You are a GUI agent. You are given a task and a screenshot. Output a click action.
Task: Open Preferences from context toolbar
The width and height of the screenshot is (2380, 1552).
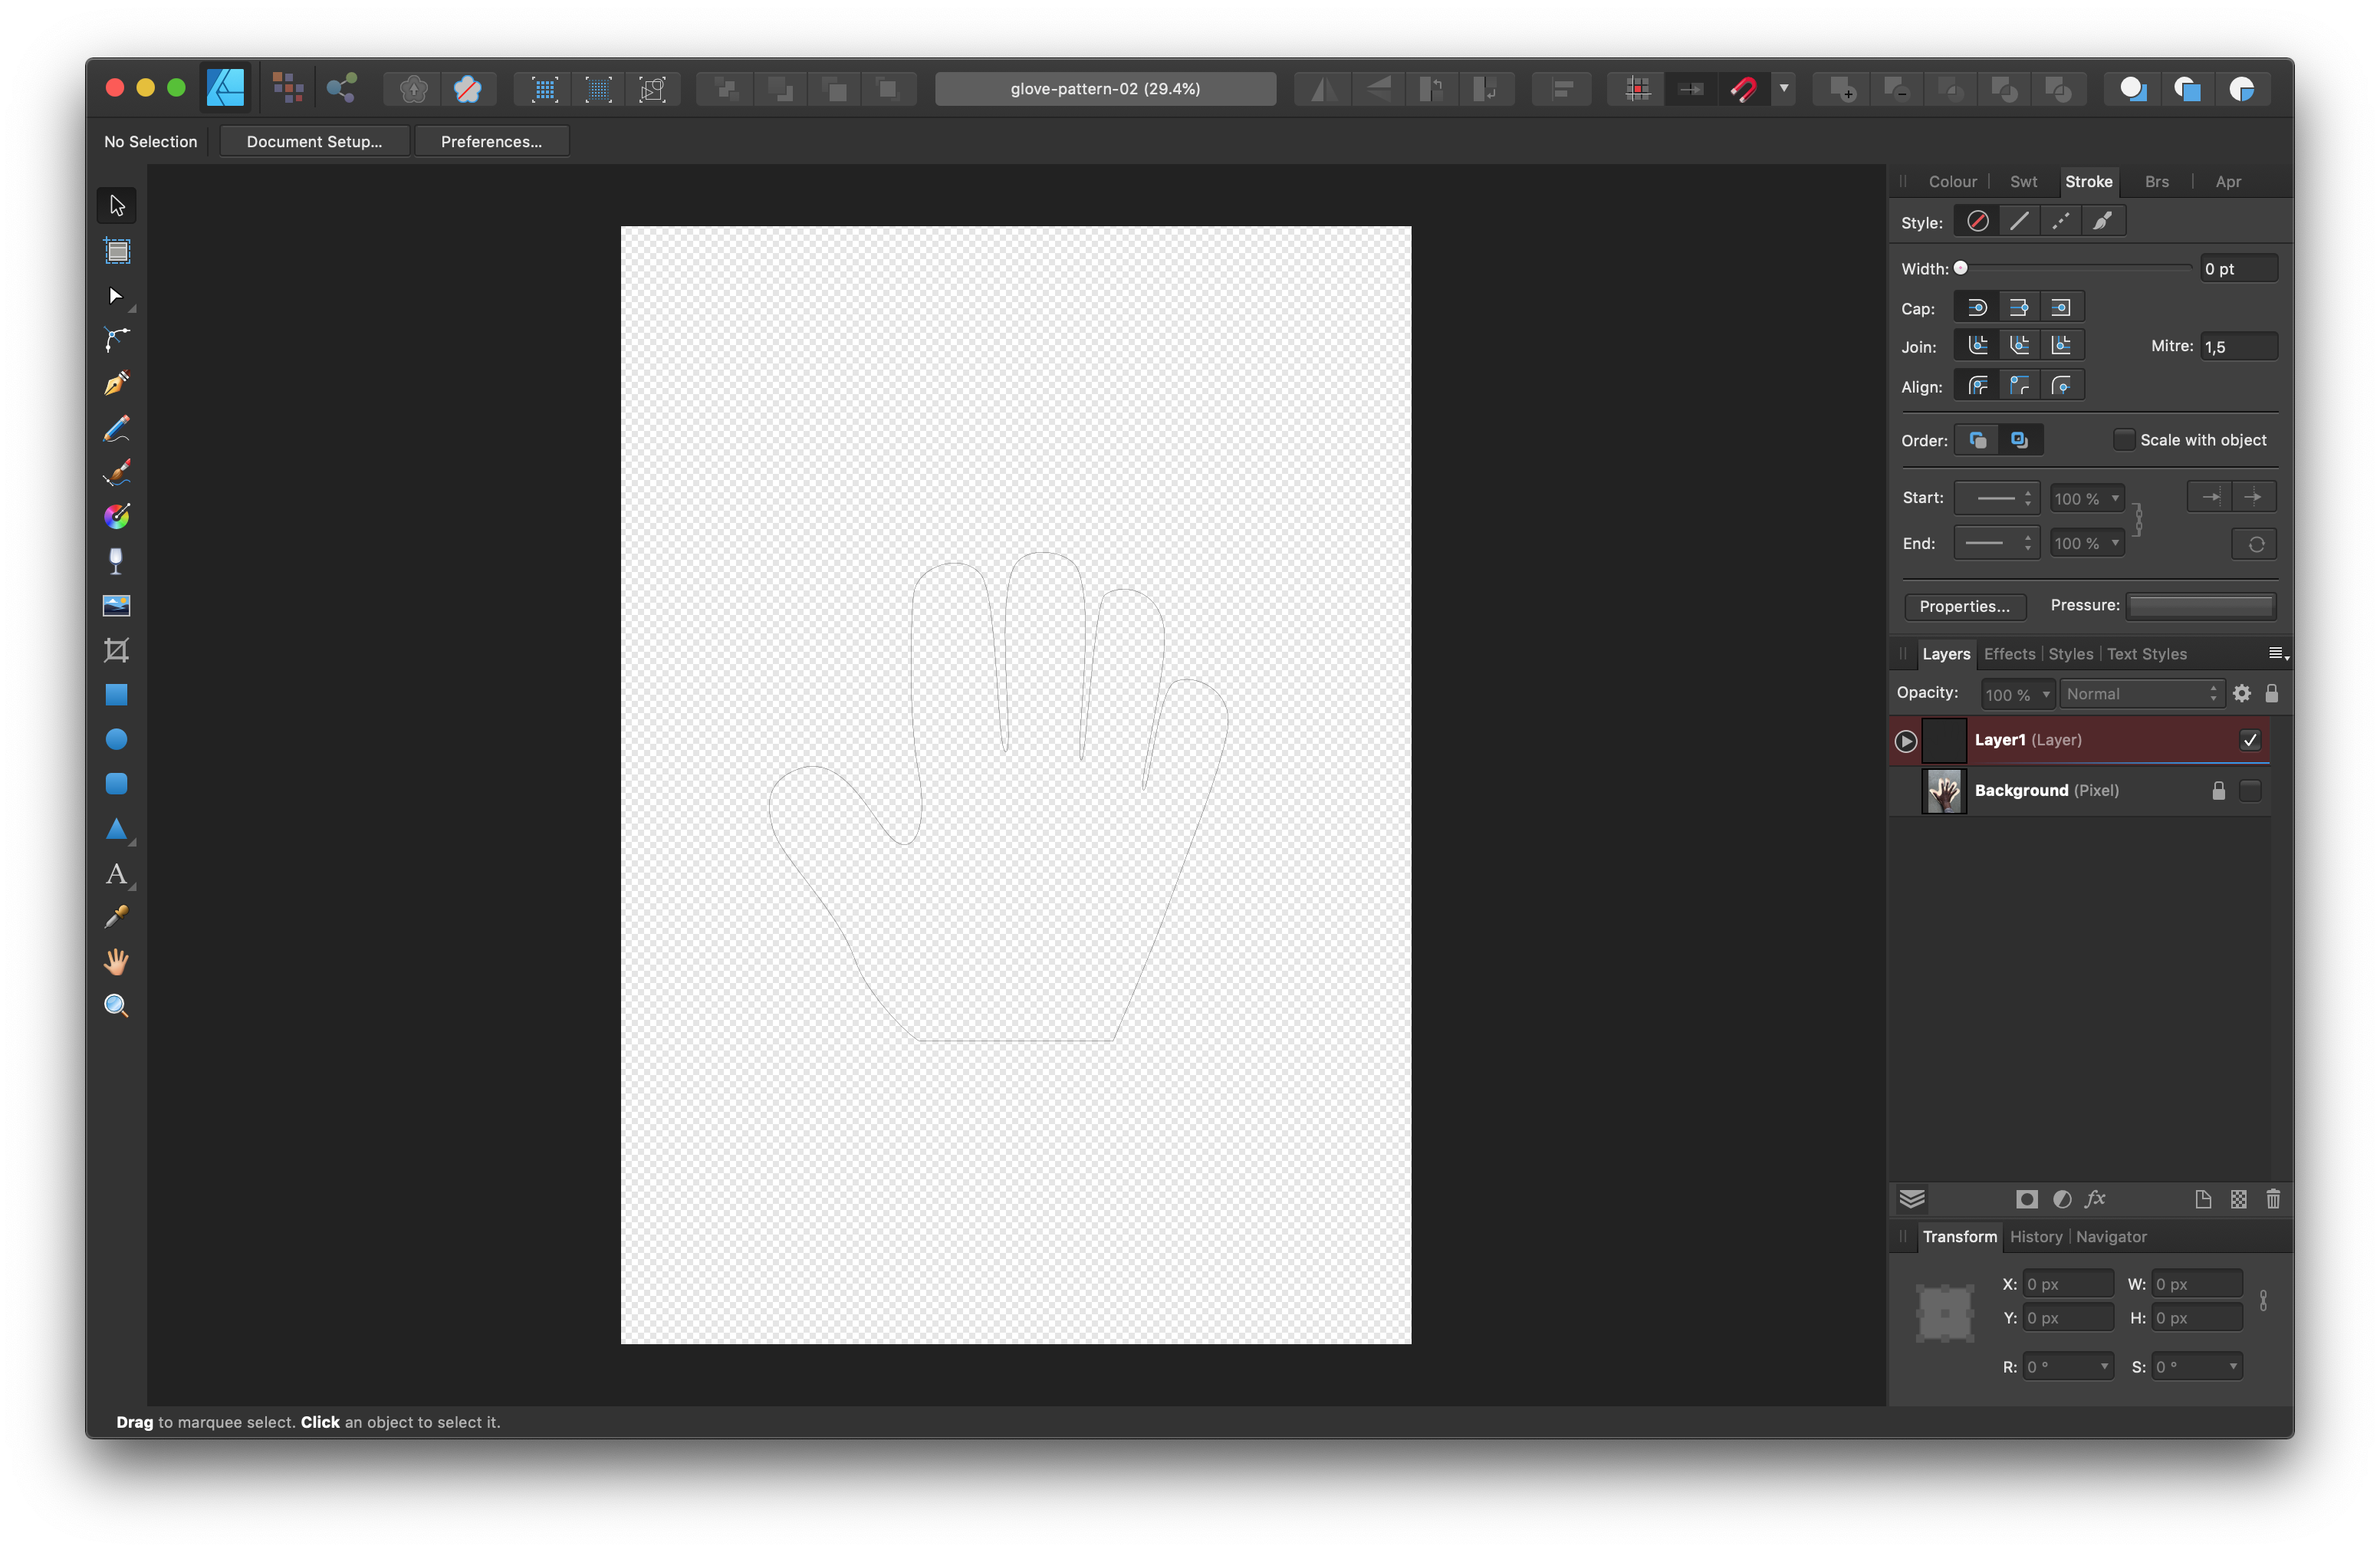click(x=491, y=142)
